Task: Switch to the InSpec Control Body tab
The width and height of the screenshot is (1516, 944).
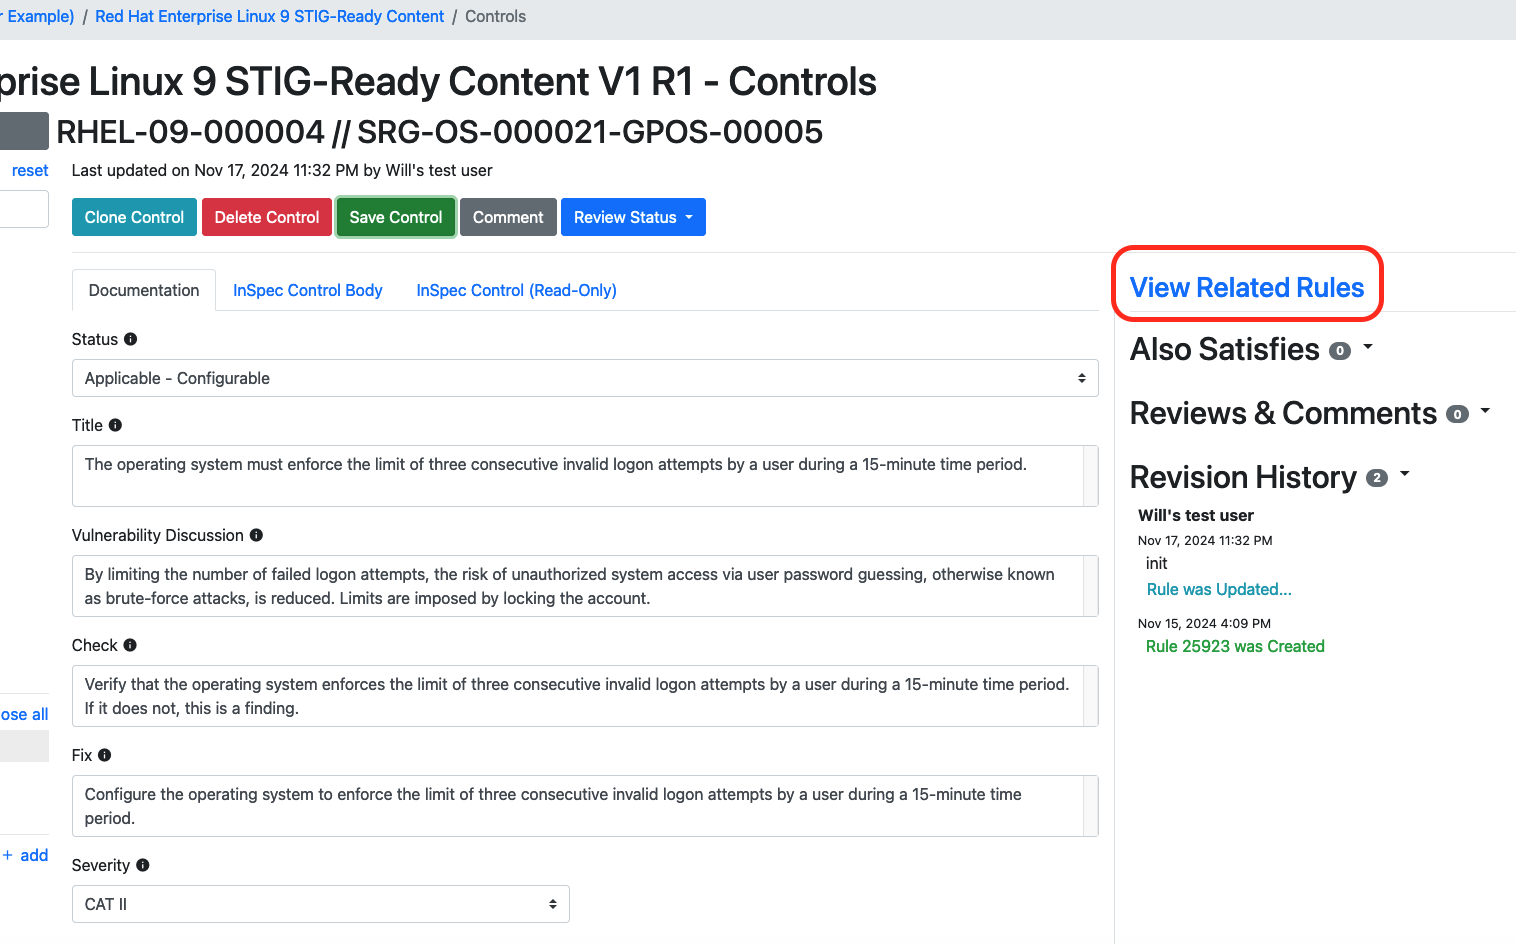Action: [x=307, y=290]
